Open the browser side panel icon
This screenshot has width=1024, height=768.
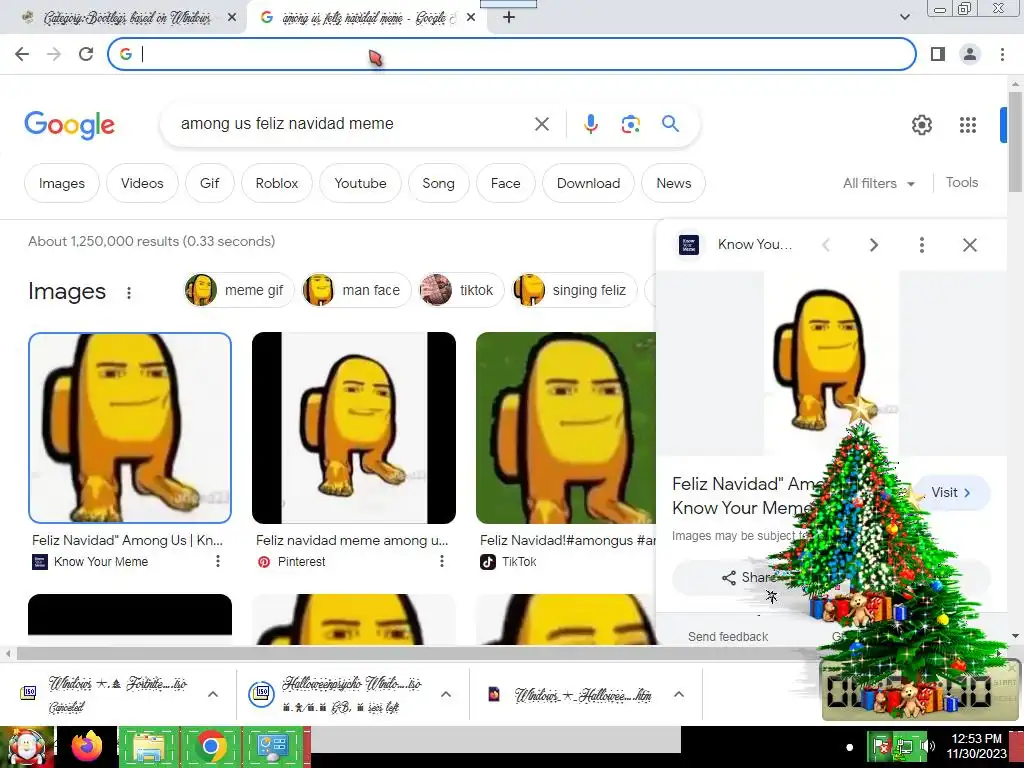coord(938,54)
